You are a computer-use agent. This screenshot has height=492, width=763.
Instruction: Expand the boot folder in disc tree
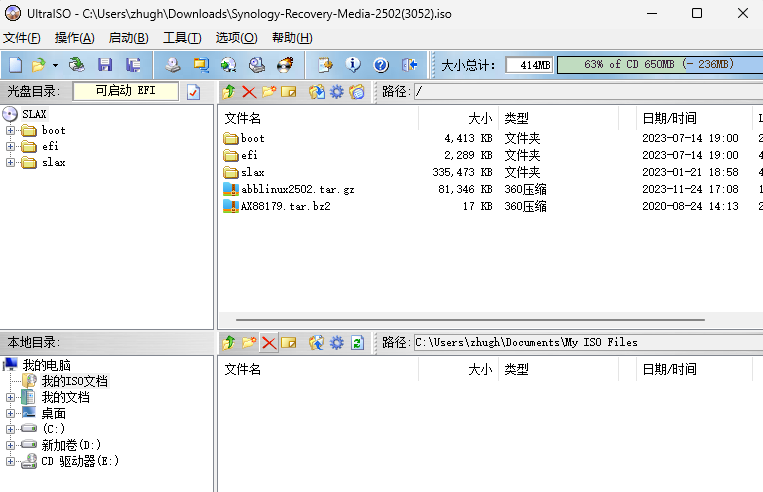(10, 130)
